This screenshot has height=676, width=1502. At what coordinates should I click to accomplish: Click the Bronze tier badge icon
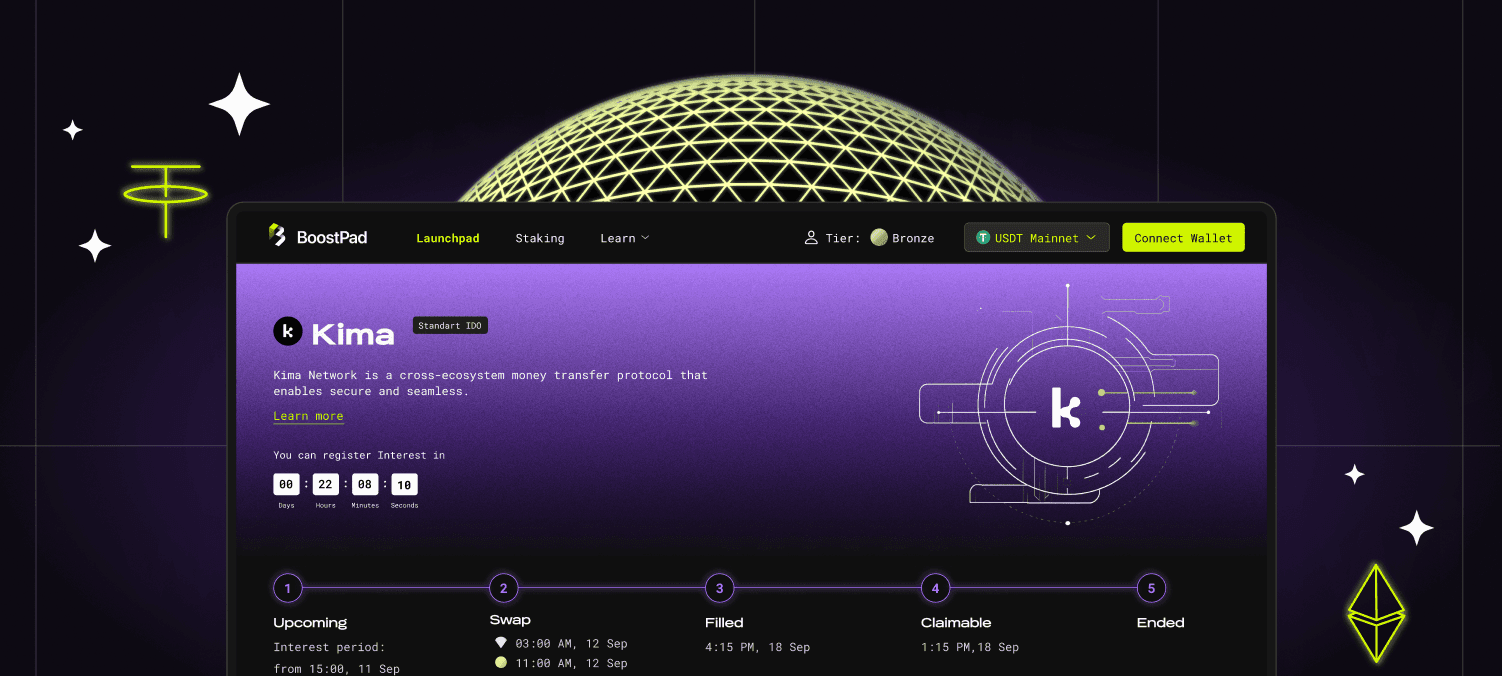(878, 237)
